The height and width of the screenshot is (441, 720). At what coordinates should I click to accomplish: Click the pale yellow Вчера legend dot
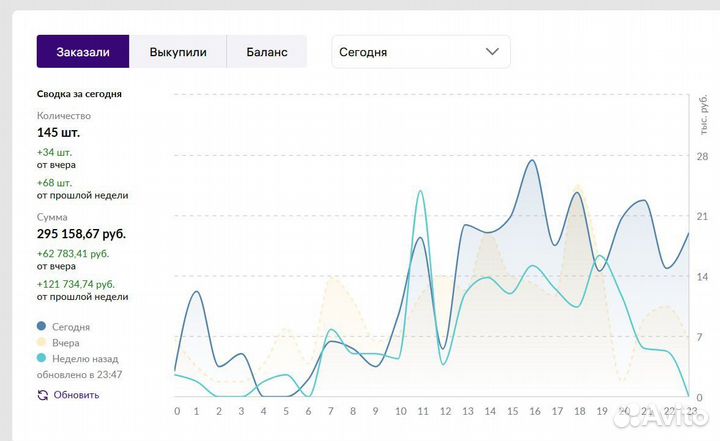(x=42, y=342)
